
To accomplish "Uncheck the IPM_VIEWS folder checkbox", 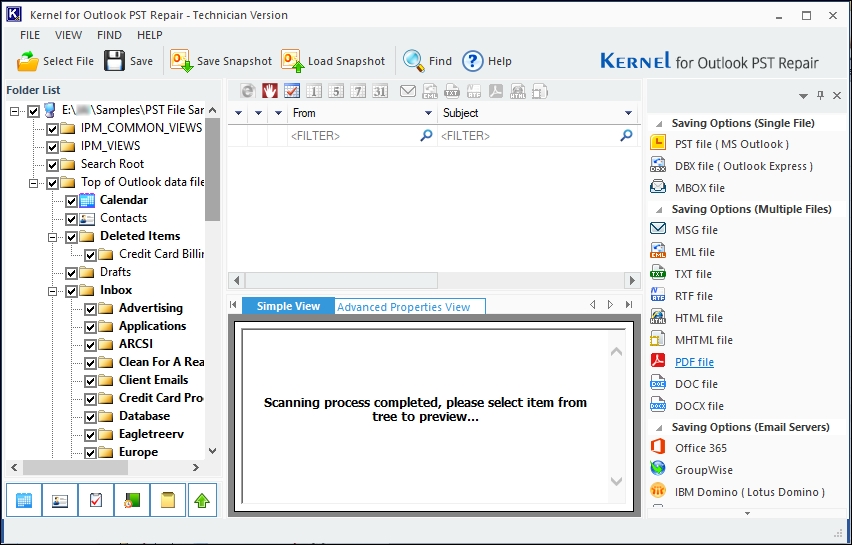I will pos(53,147).
